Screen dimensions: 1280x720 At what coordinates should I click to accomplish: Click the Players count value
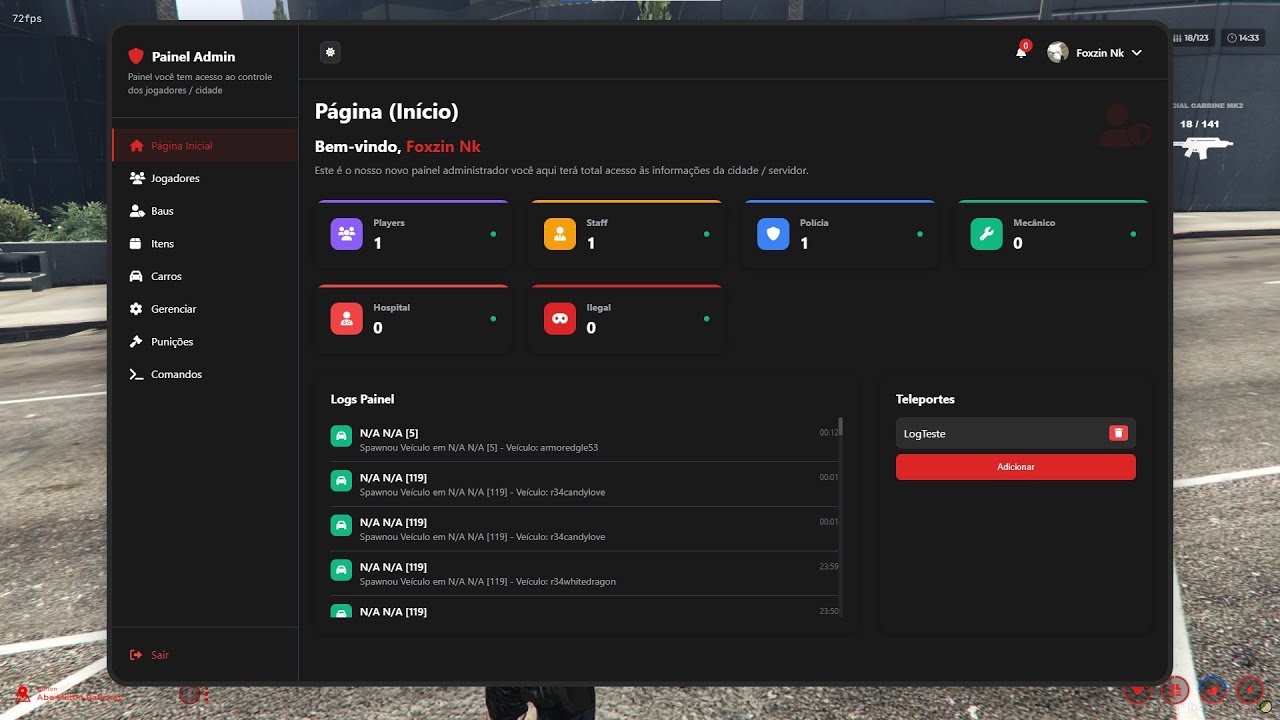tap(378, 243)
